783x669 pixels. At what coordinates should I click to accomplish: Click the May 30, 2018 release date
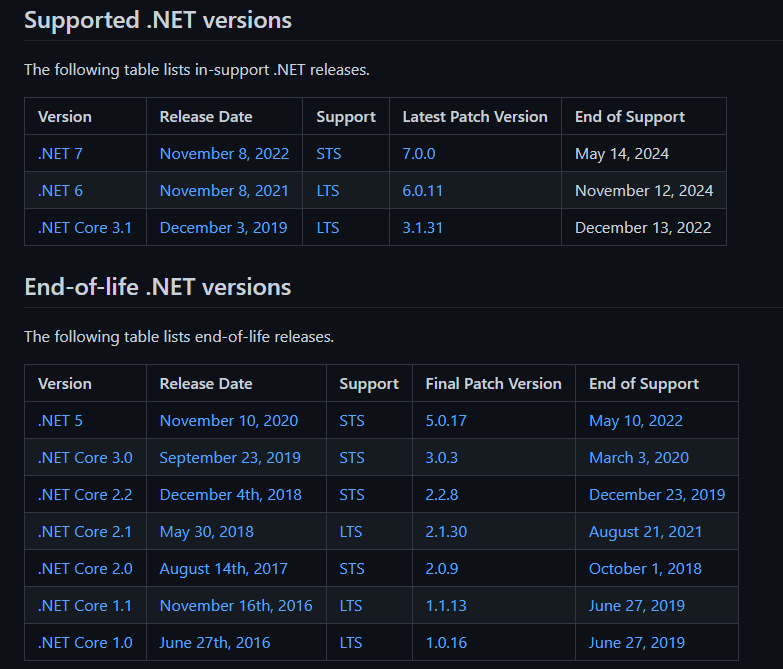pos(206,532)
